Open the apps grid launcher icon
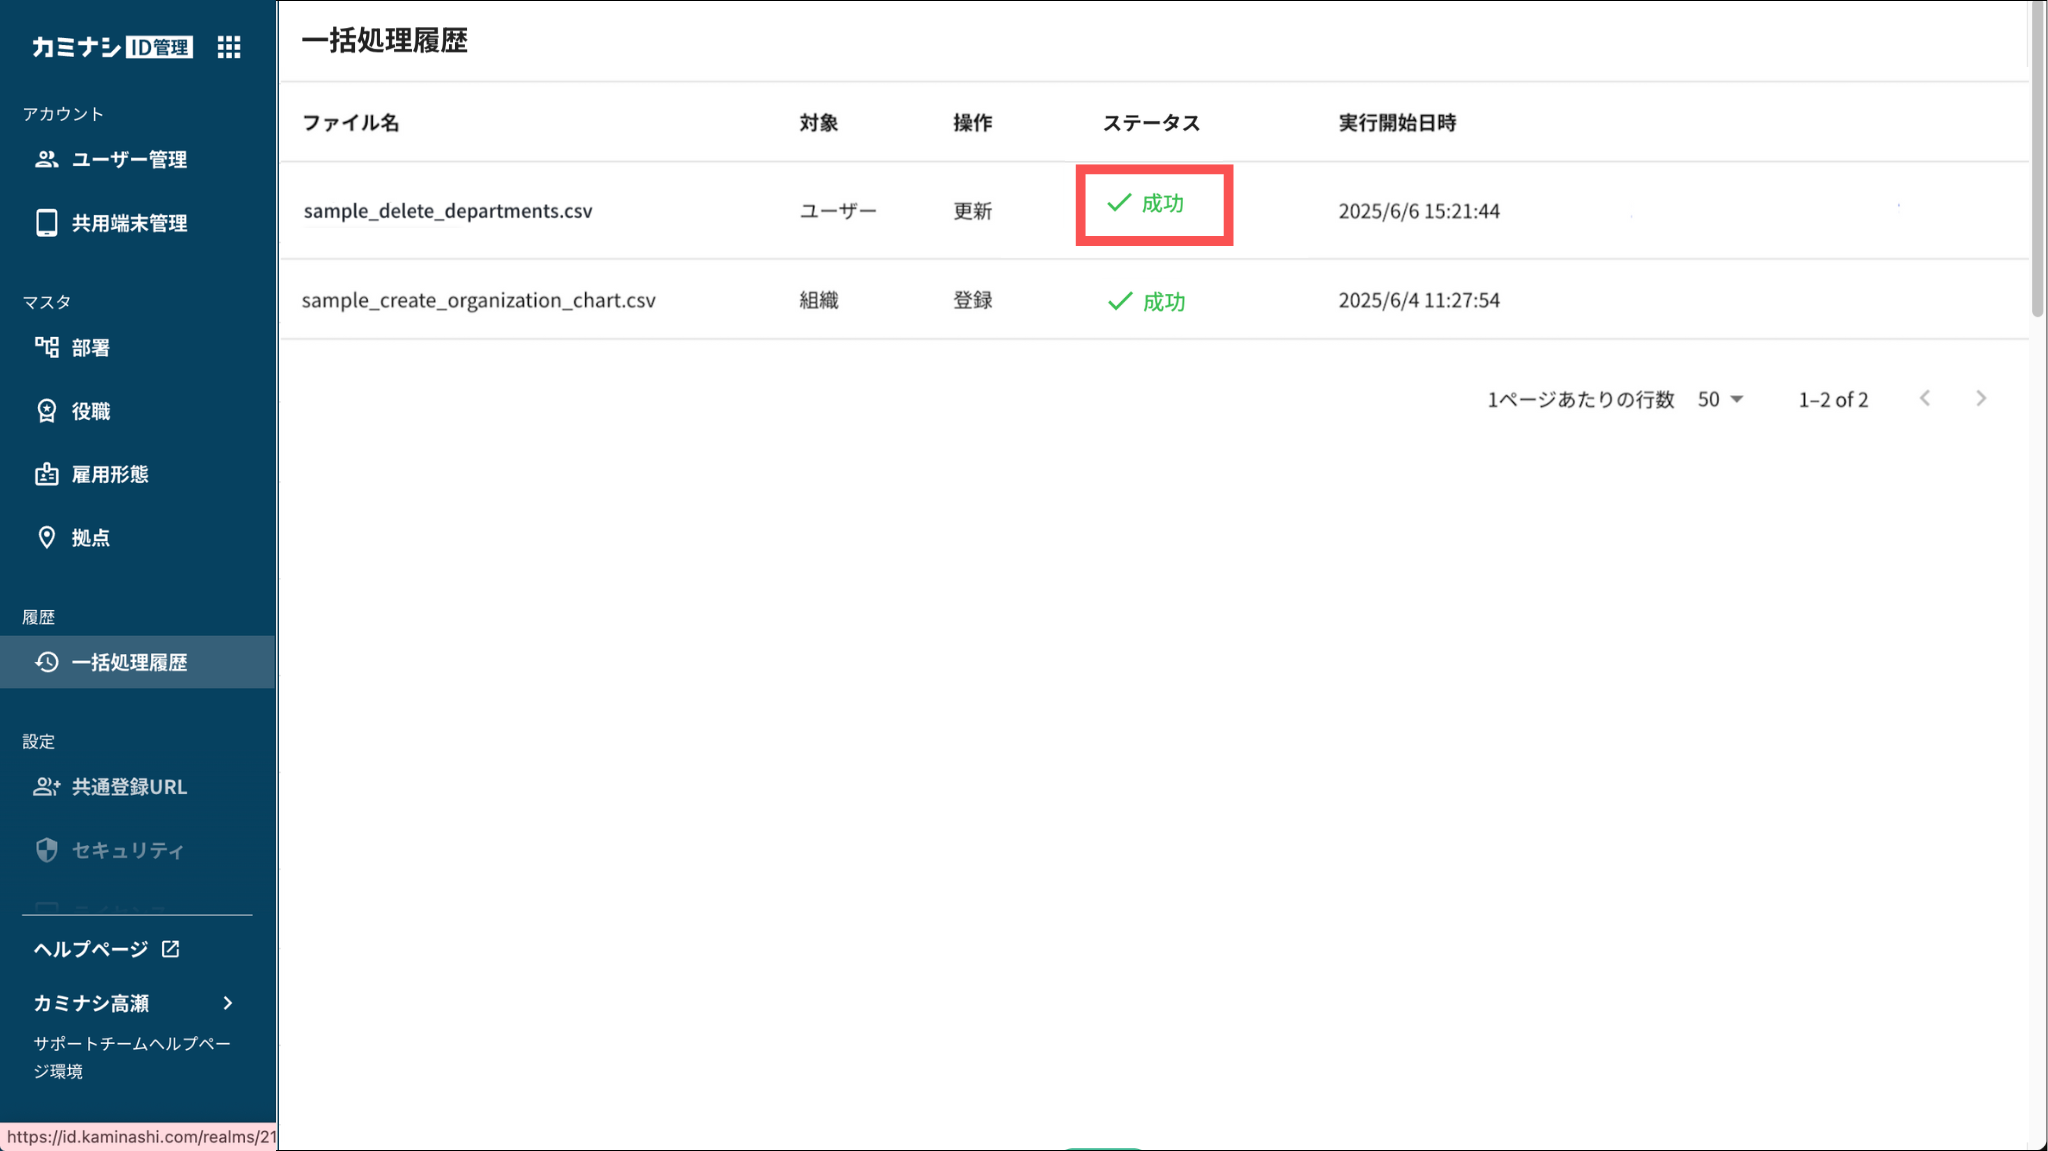The height and width of the screenshot is (1151, 2048). coord(229,47)
